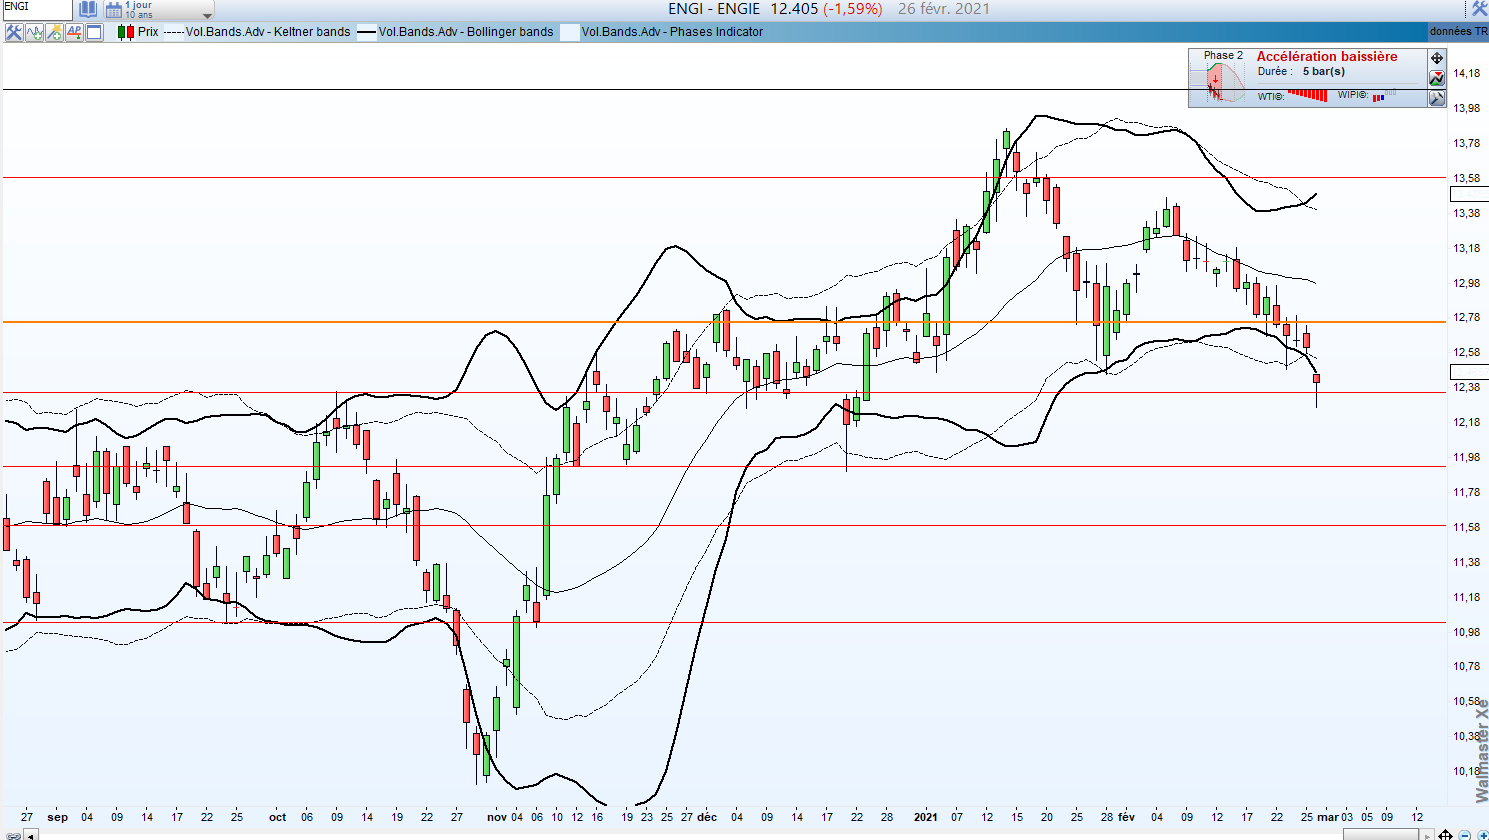This screenshot has width=1489, height=840.
Task: Click the 'nov' month label on time axis
Action: pyautogui.click(x=497, y=817)
